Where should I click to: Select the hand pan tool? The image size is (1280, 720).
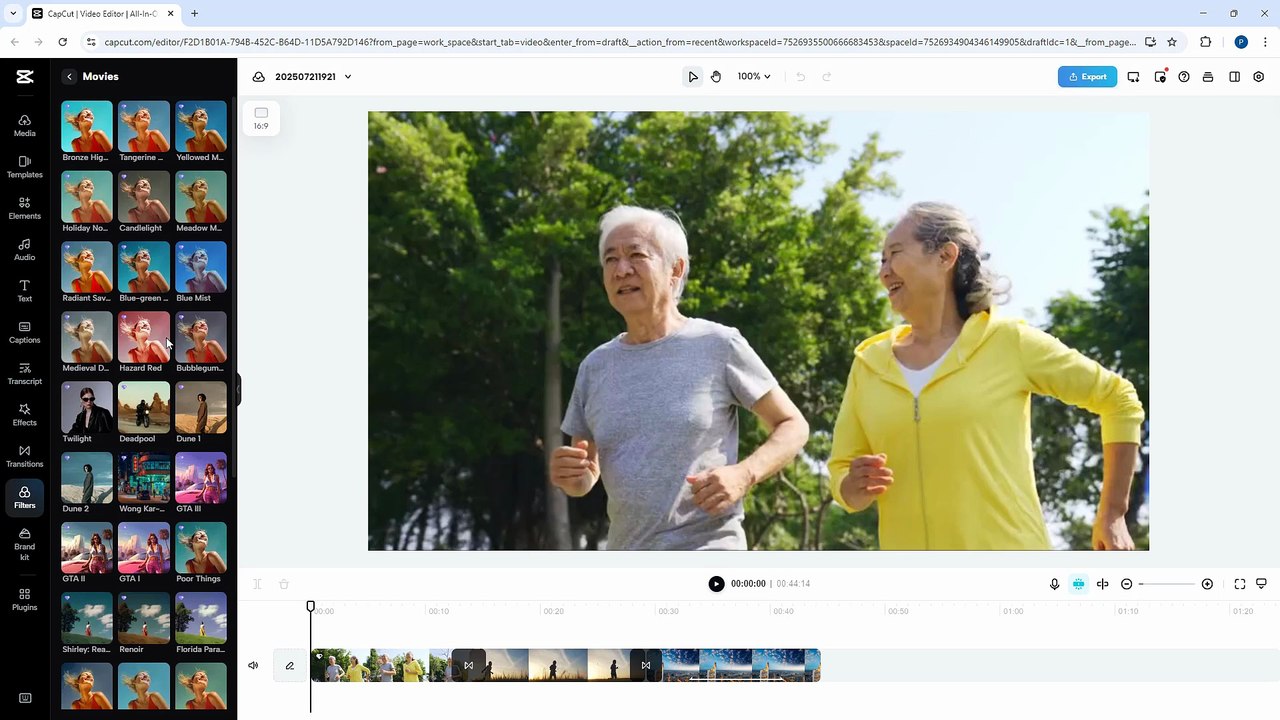tap(716, 77)
